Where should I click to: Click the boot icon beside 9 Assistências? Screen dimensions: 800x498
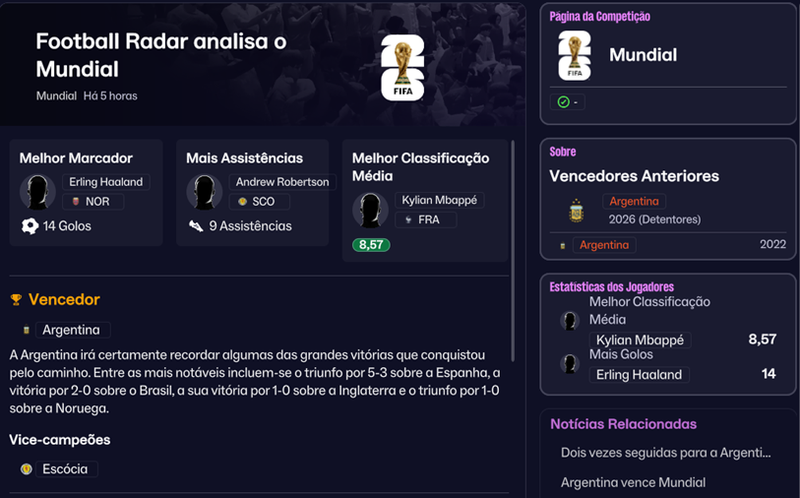click(x=196, y=226)
